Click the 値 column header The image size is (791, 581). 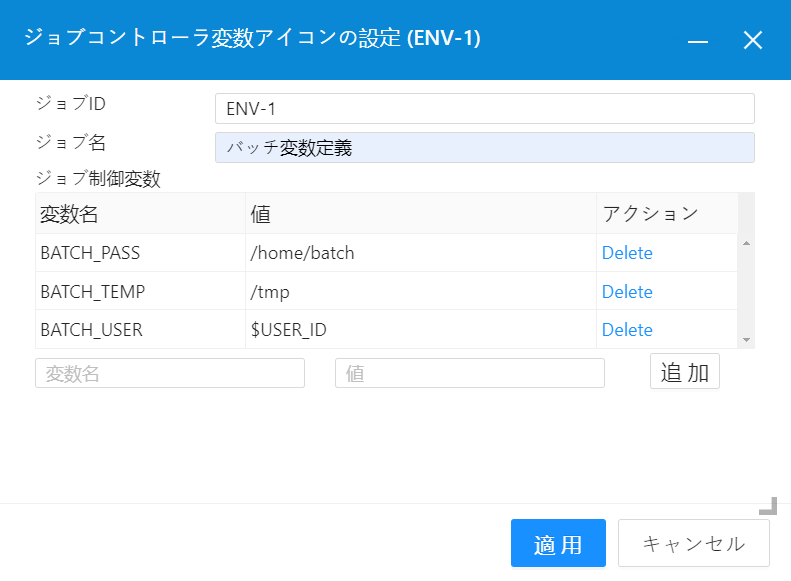(x=420, y=214)
